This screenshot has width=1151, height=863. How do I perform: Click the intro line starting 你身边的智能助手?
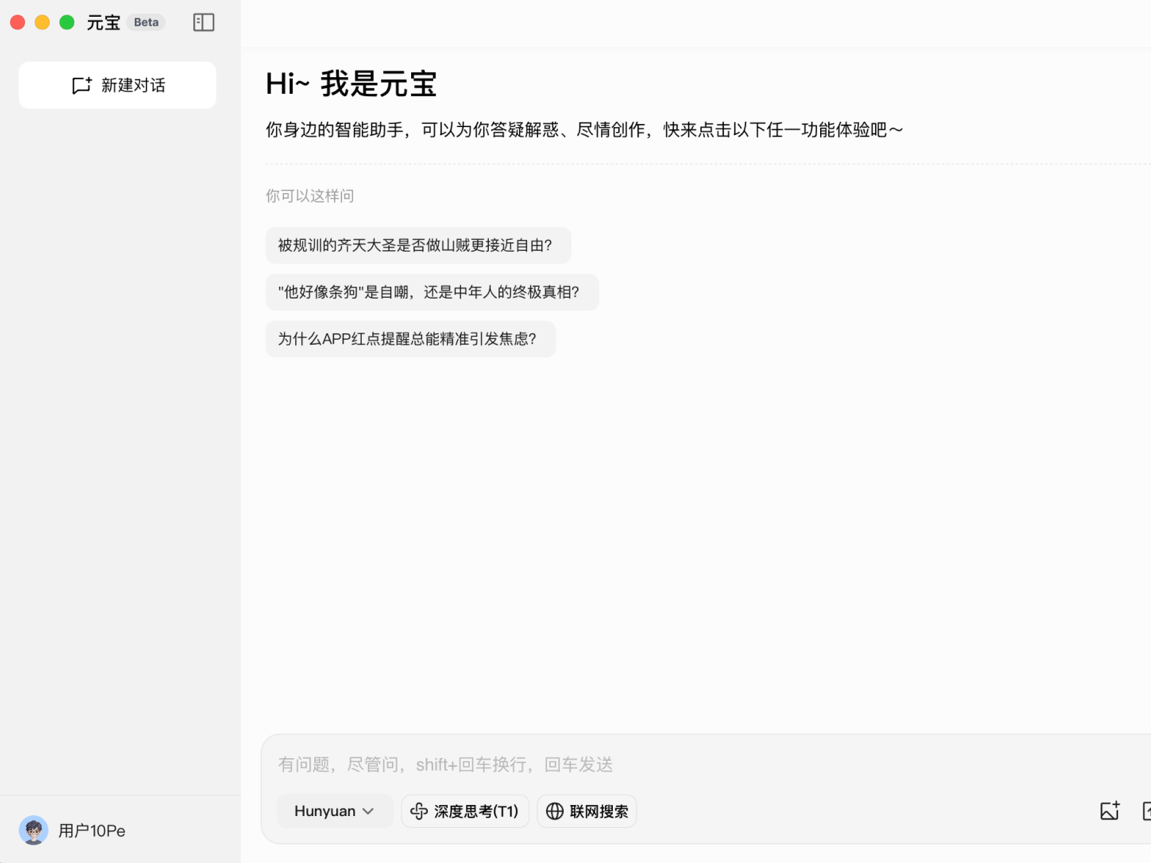click(584, 130)
